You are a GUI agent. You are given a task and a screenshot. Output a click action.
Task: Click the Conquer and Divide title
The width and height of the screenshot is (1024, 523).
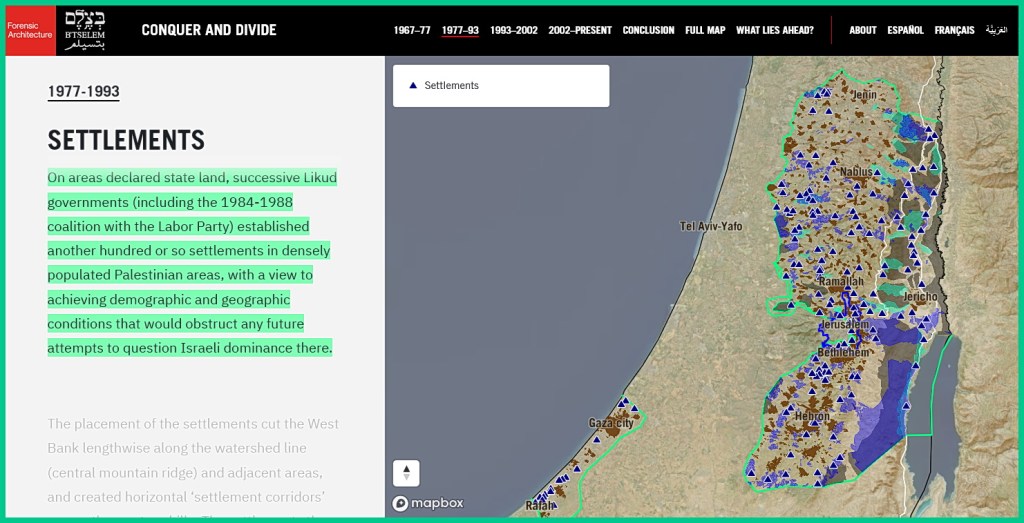(209, 30)
